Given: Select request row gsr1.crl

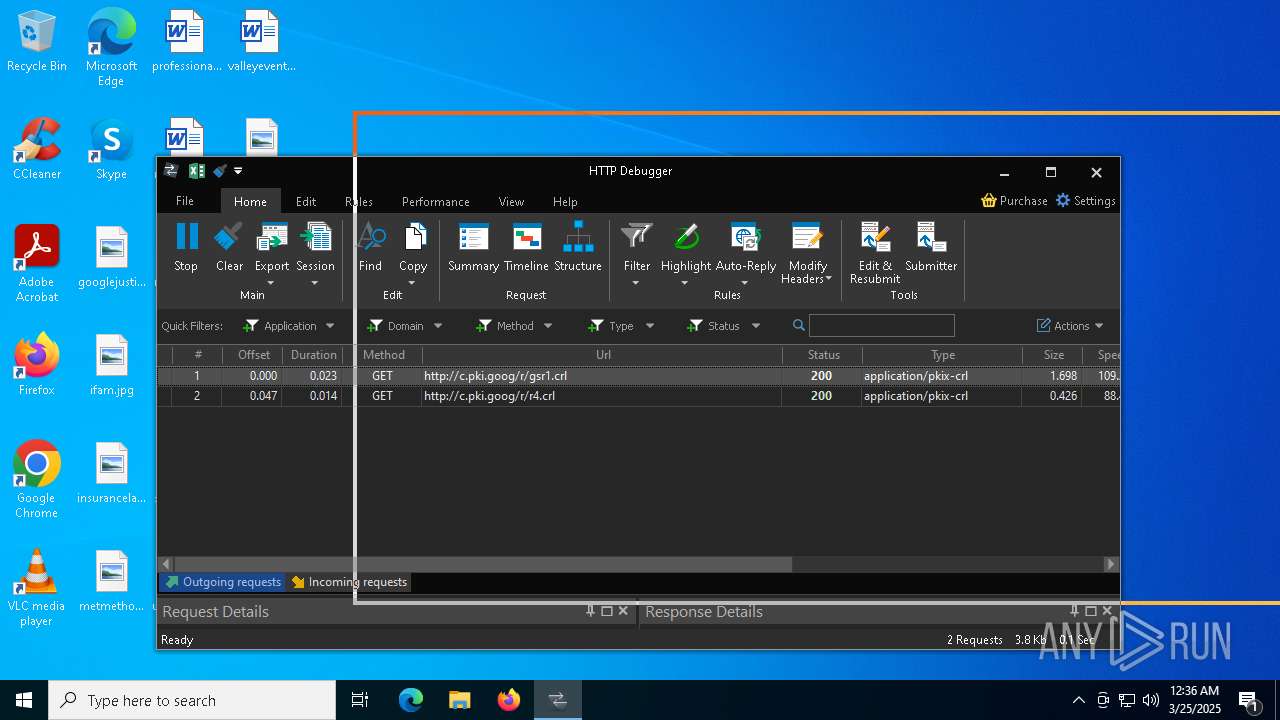Looking at the screenshot, I should point(638,376).
